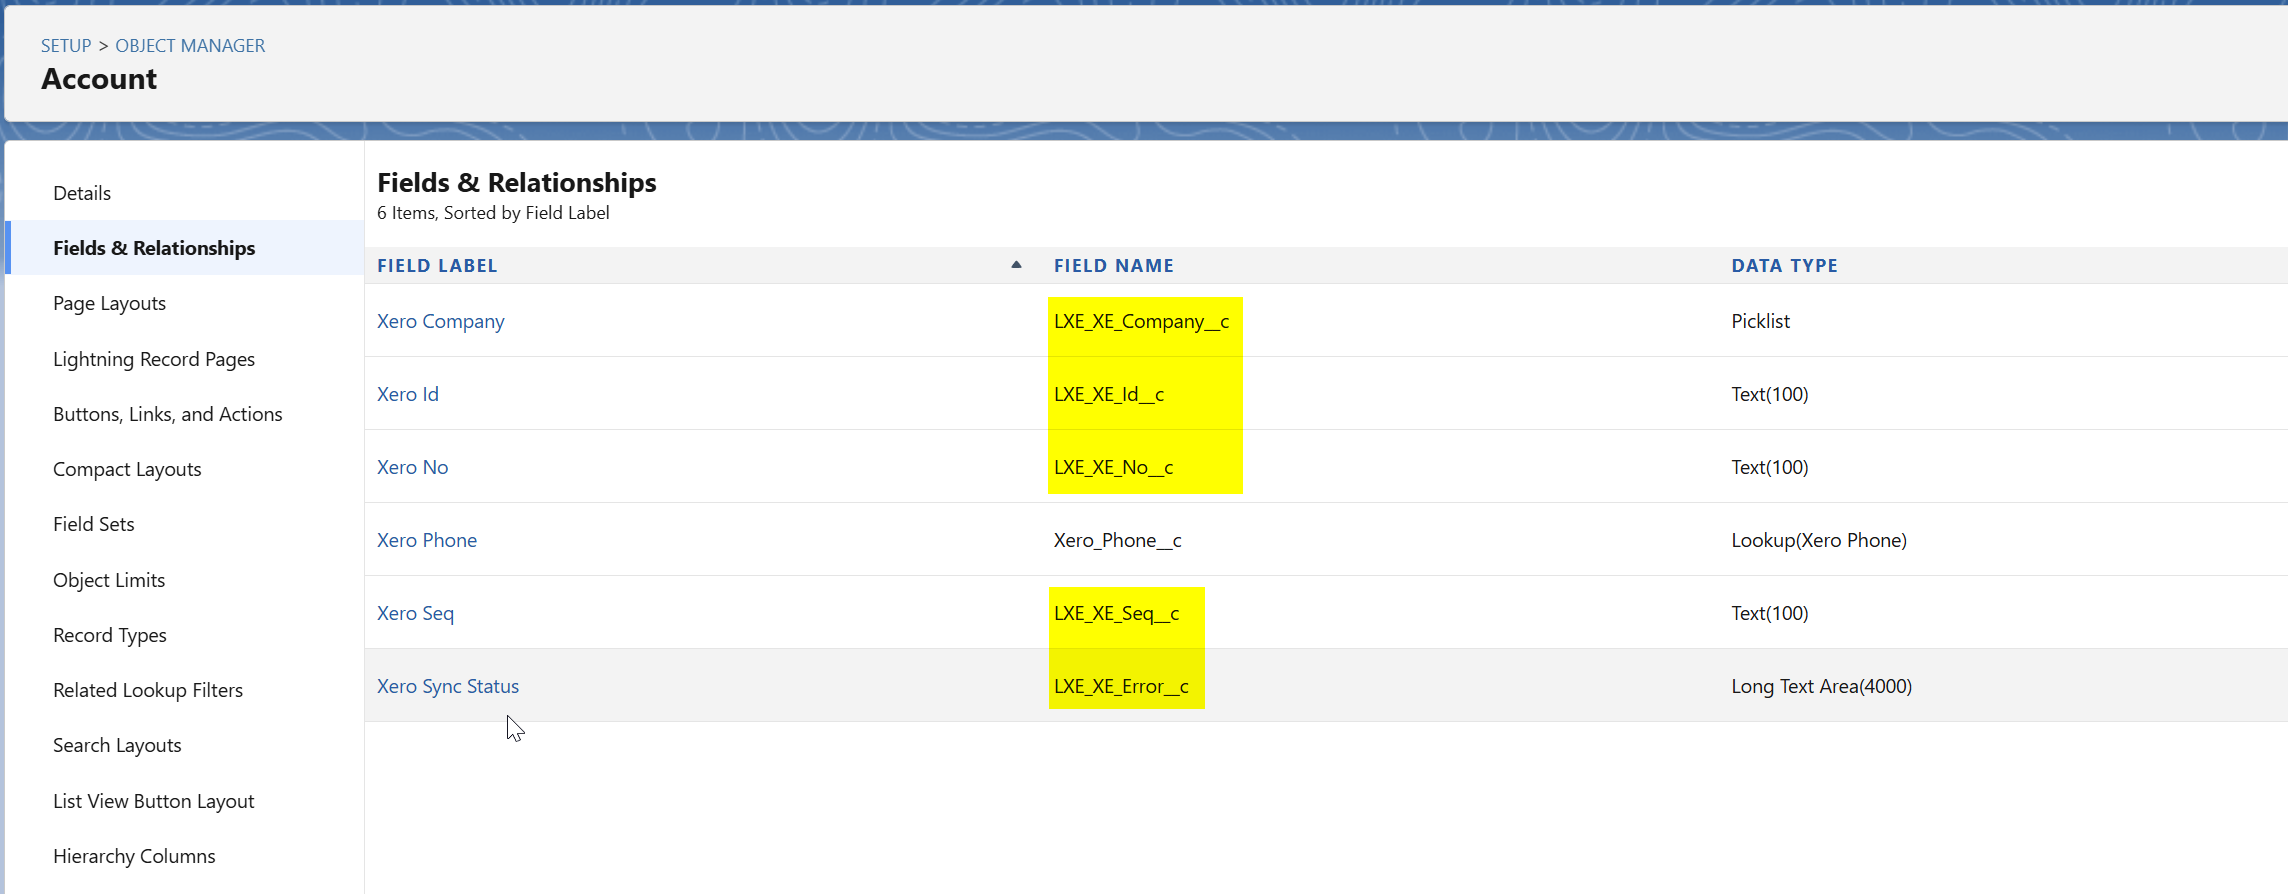The width and height of the screenshot is (2288, 894).
Task: Click the Long Text Area(4000) cell
Action: 1822,686
